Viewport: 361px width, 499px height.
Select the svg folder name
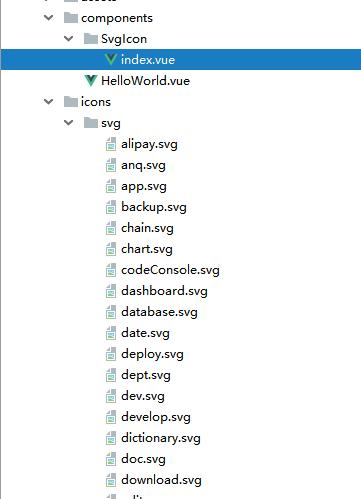[111, 124]
